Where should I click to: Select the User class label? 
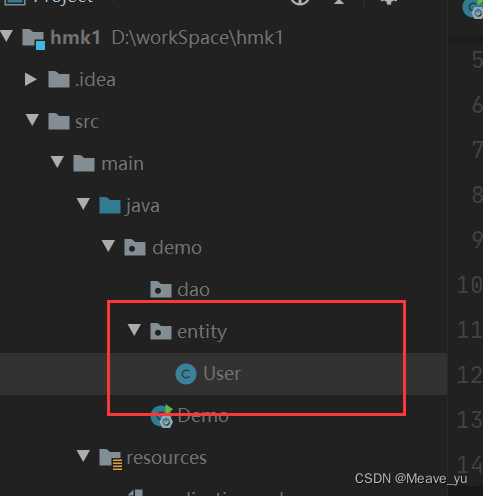(222, 373)
